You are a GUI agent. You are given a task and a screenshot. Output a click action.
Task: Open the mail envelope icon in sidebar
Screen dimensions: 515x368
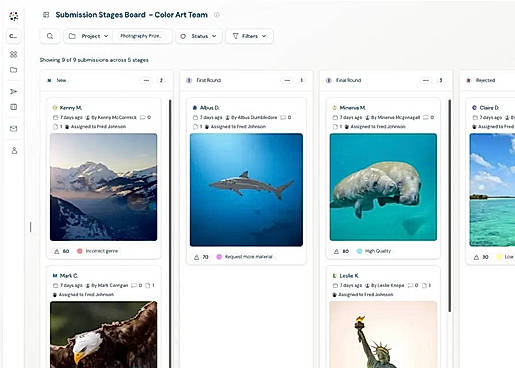click(x=14, y=128)
